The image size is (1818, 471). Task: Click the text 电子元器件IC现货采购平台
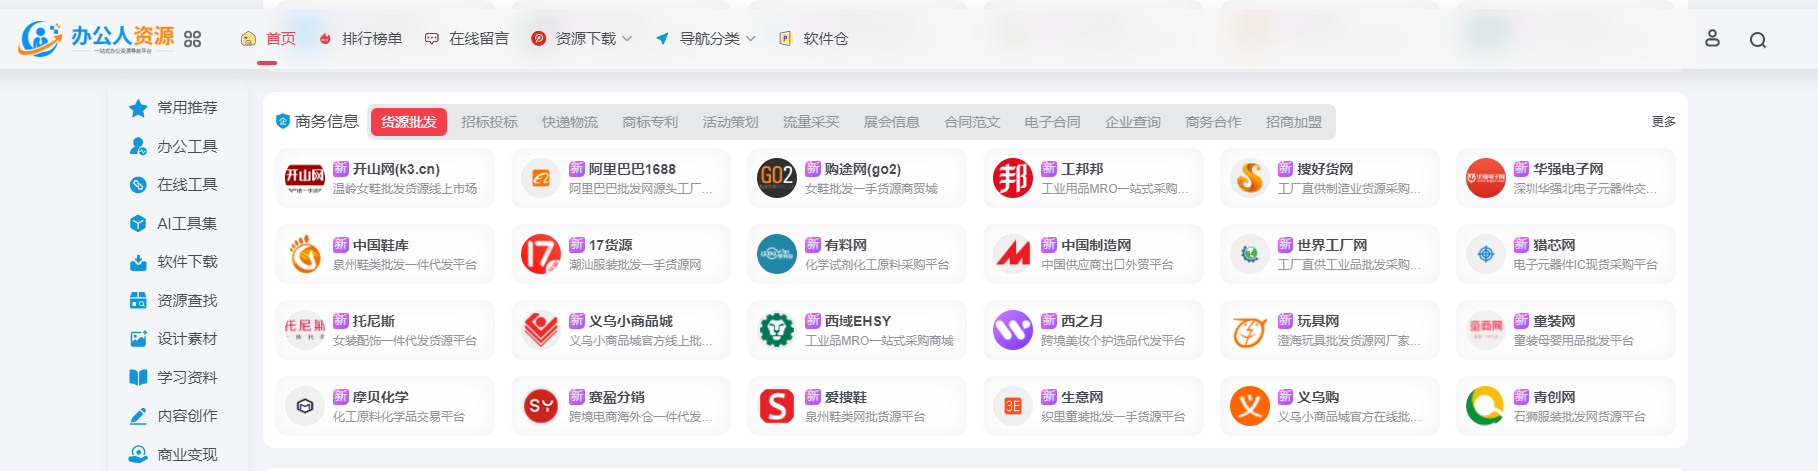tap(1585, 265)
